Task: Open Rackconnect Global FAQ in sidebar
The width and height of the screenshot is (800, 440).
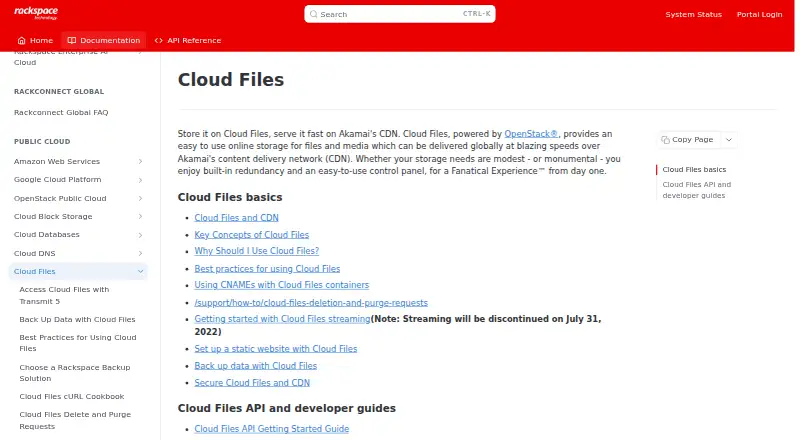Action: pos(61,112)
